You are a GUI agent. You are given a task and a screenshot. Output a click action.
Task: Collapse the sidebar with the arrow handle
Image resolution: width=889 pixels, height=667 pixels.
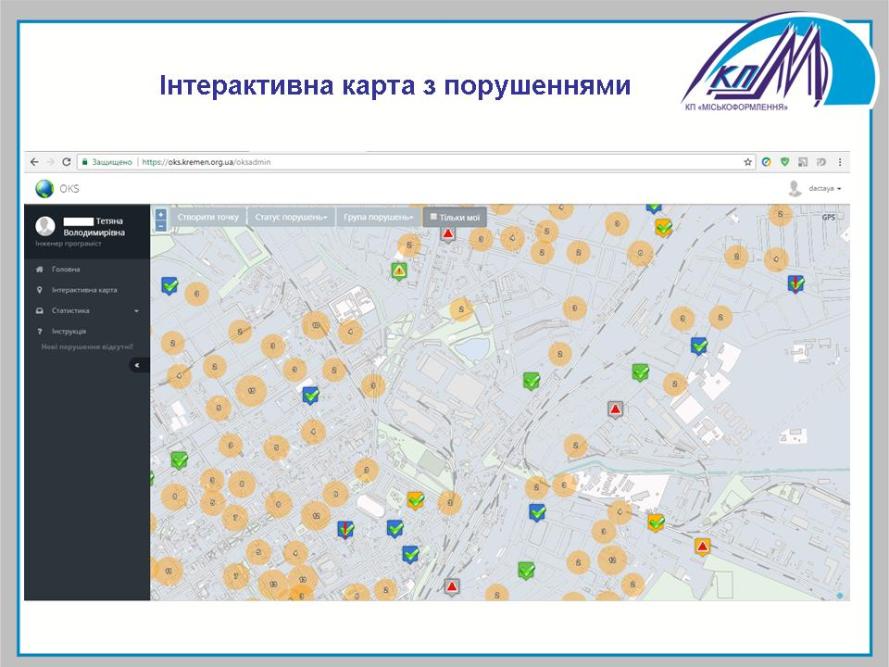click(137, 366)
